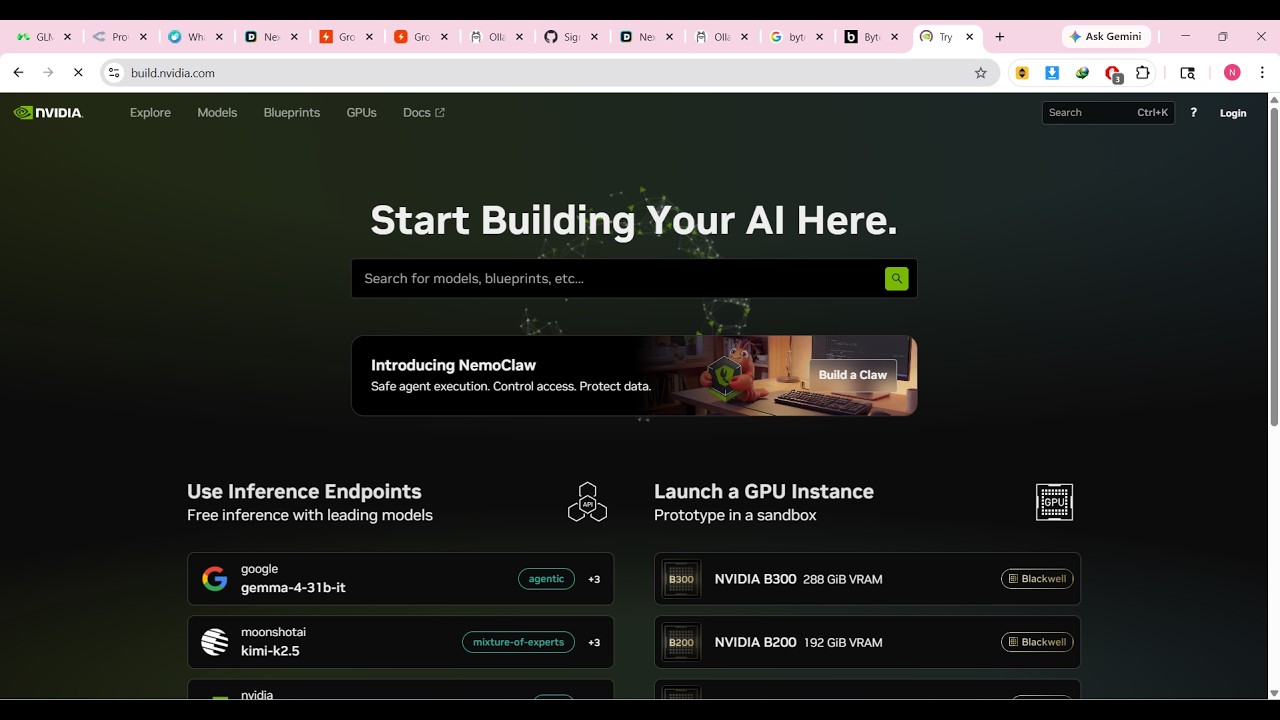The width and height of the screenshot is (1280, 720).
Task: Switch to the Pro browser tab
Action: click(120, 37)
